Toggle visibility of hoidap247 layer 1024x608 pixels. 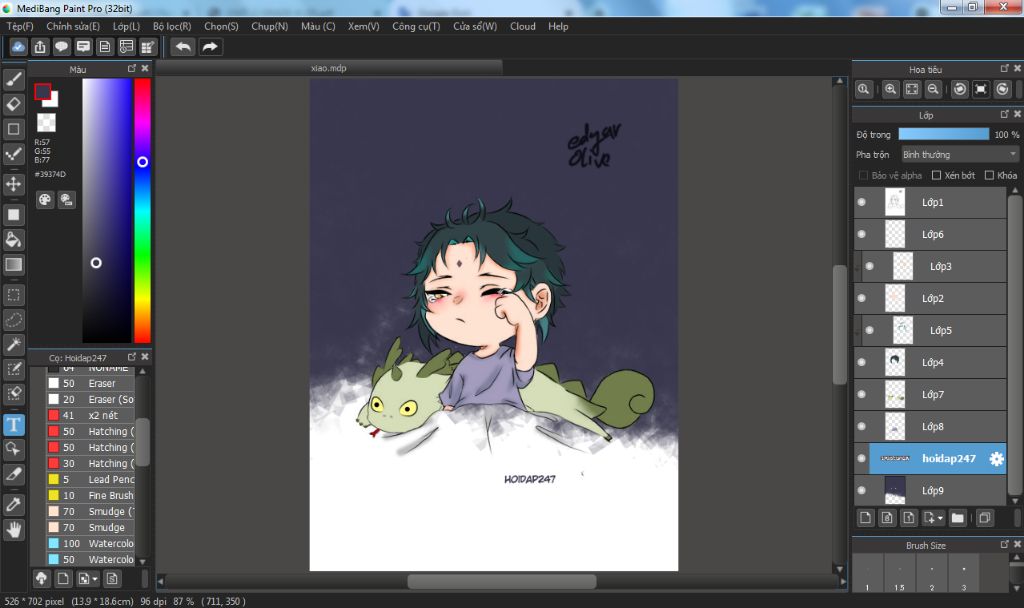(x=861, y=458)
